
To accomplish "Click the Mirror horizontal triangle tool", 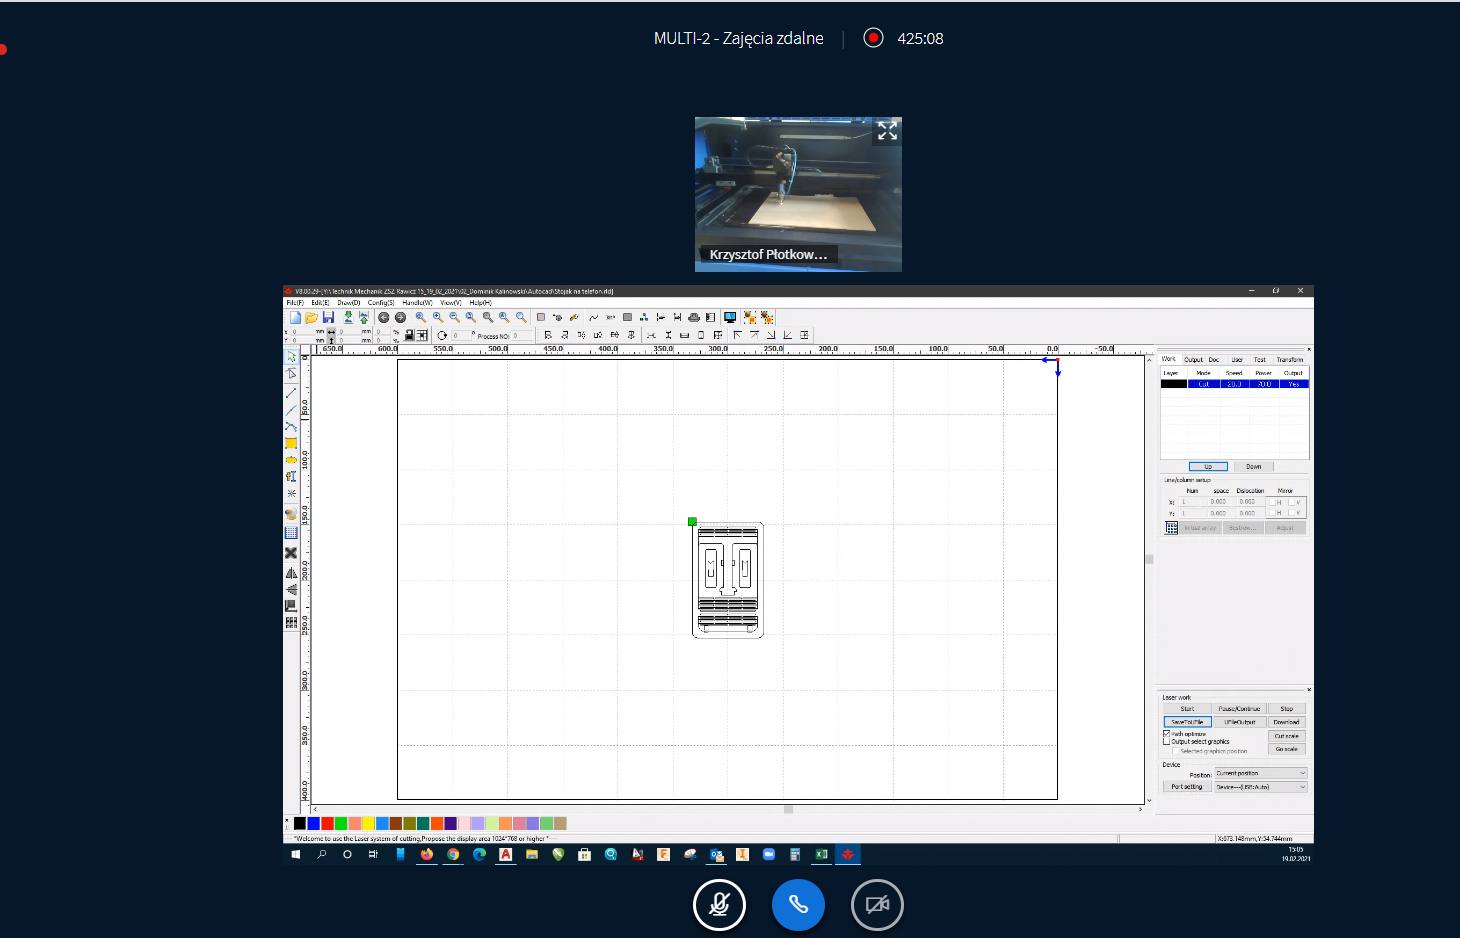I will coord(291,573).
